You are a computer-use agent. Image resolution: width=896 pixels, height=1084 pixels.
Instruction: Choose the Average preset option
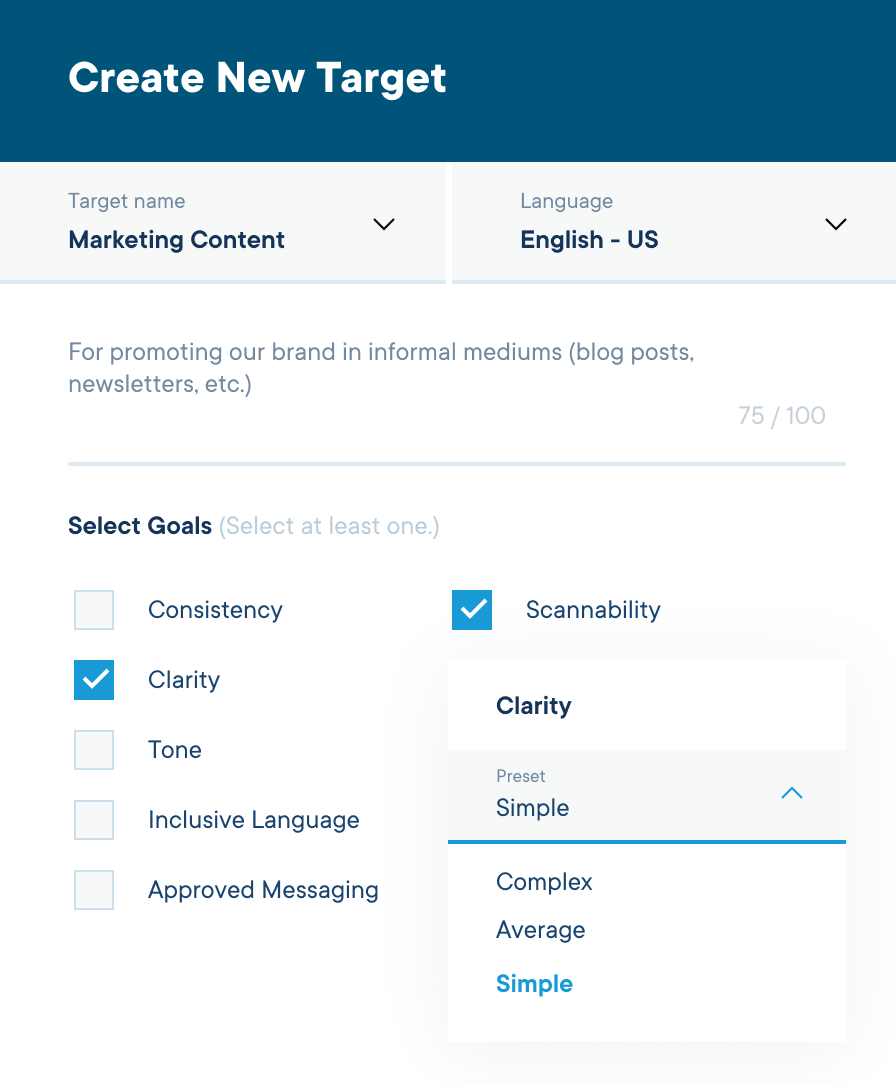[x=541, y=931]
